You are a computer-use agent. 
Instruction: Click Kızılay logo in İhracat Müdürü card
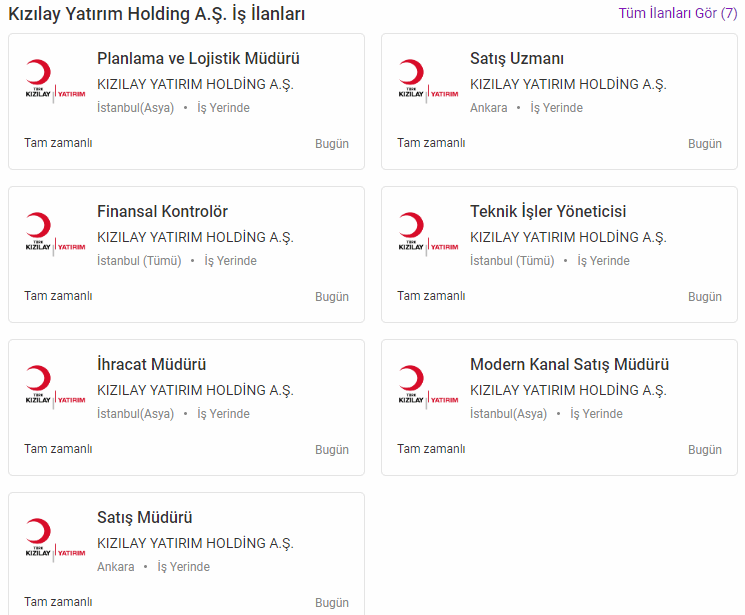point(55,386)
